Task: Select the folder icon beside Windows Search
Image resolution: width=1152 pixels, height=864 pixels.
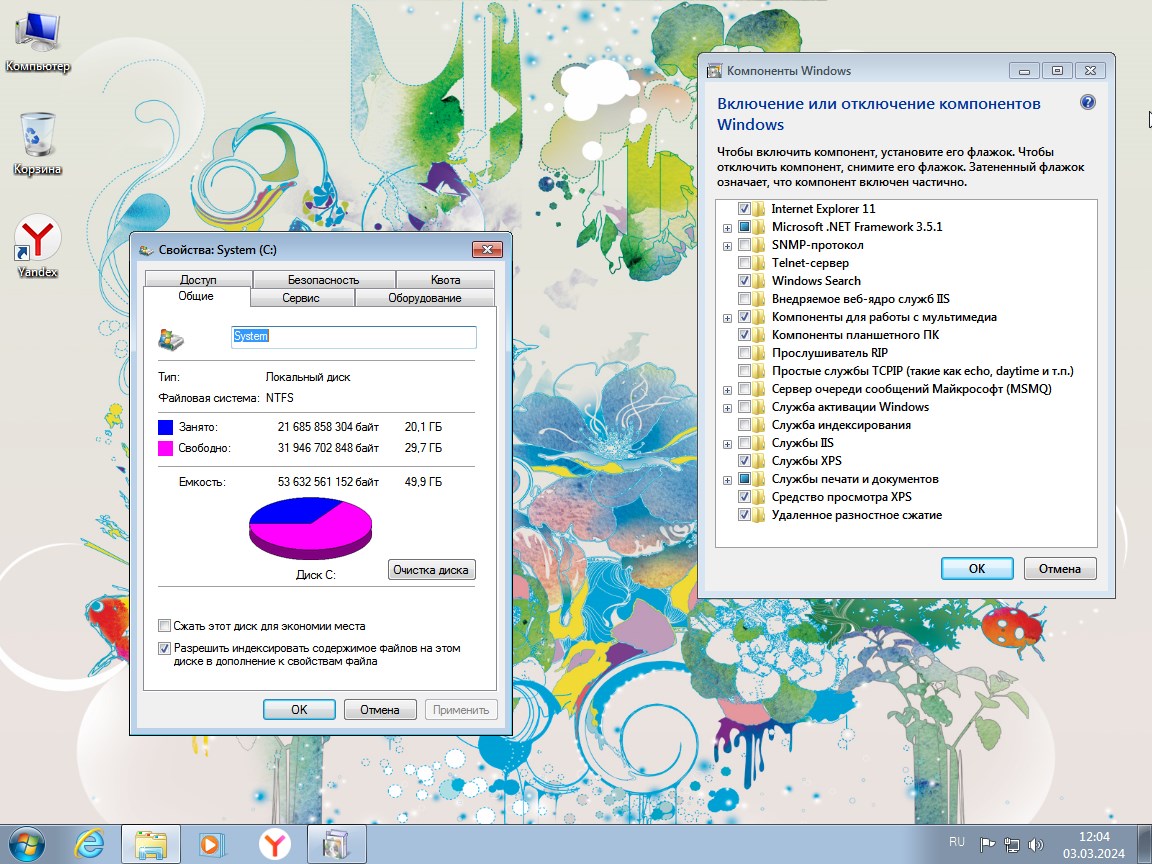Action: click(x=758, y=281)
